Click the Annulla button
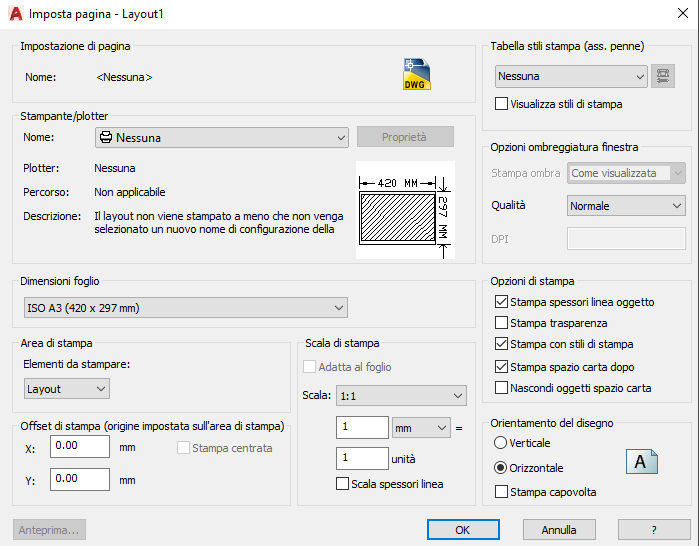Screen dimensions: 699x546 [559, 530]
